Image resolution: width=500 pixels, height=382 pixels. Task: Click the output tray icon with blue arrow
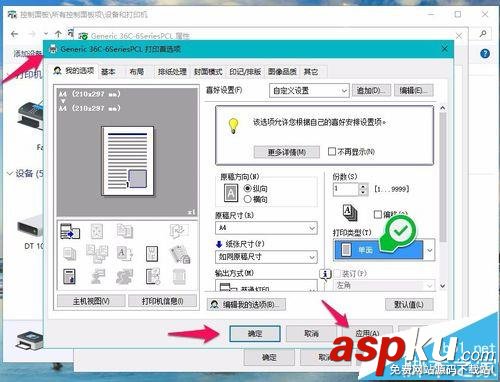70,231
